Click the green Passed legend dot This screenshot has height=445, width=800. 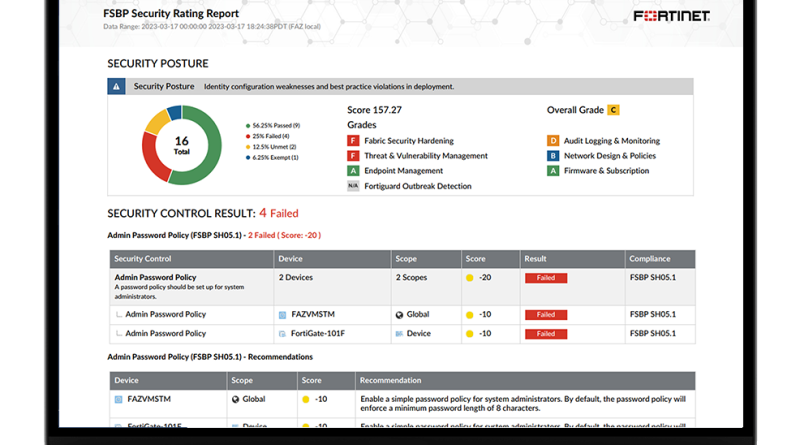click(x=248, y=126)
